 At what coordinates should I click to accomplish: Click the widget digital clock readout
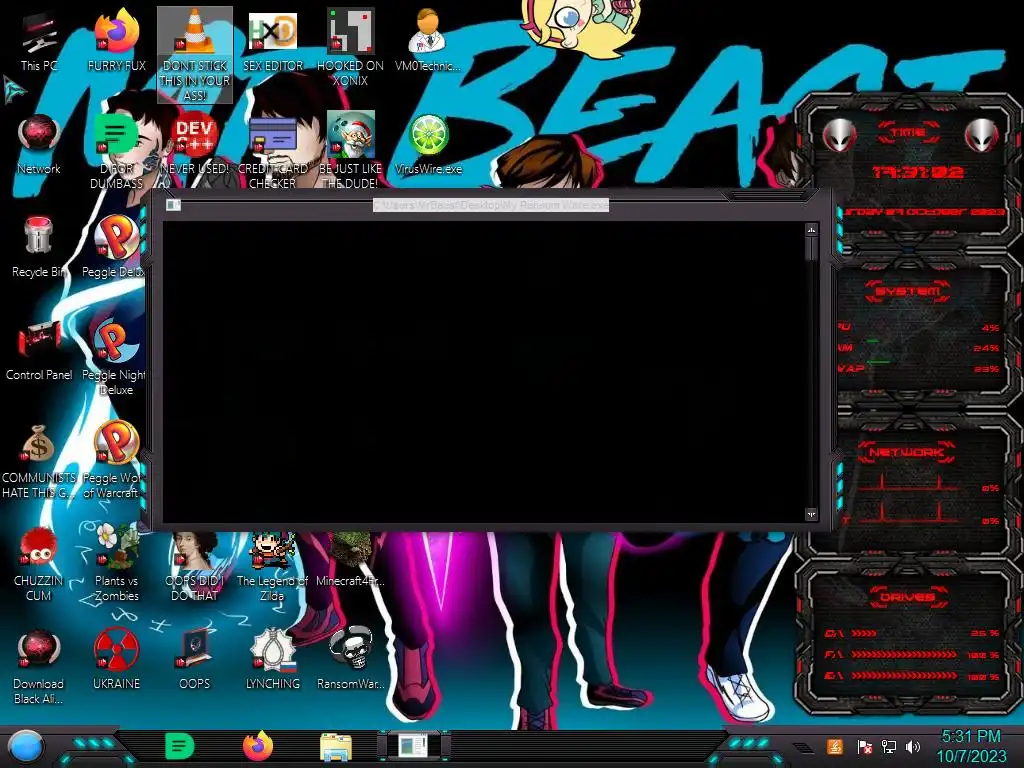pyautogui.click(x=918, y=172)
